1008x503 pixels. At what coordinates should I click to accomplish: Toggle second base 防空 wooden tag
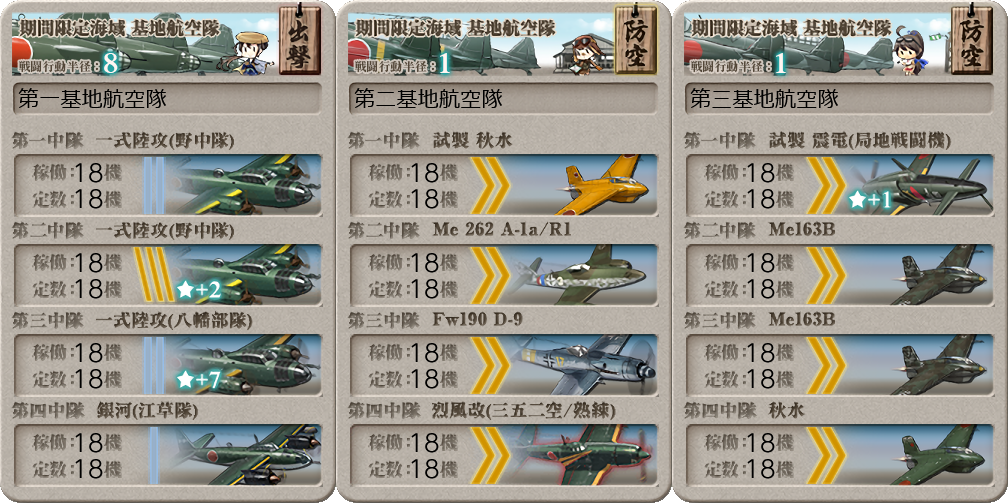636,40
